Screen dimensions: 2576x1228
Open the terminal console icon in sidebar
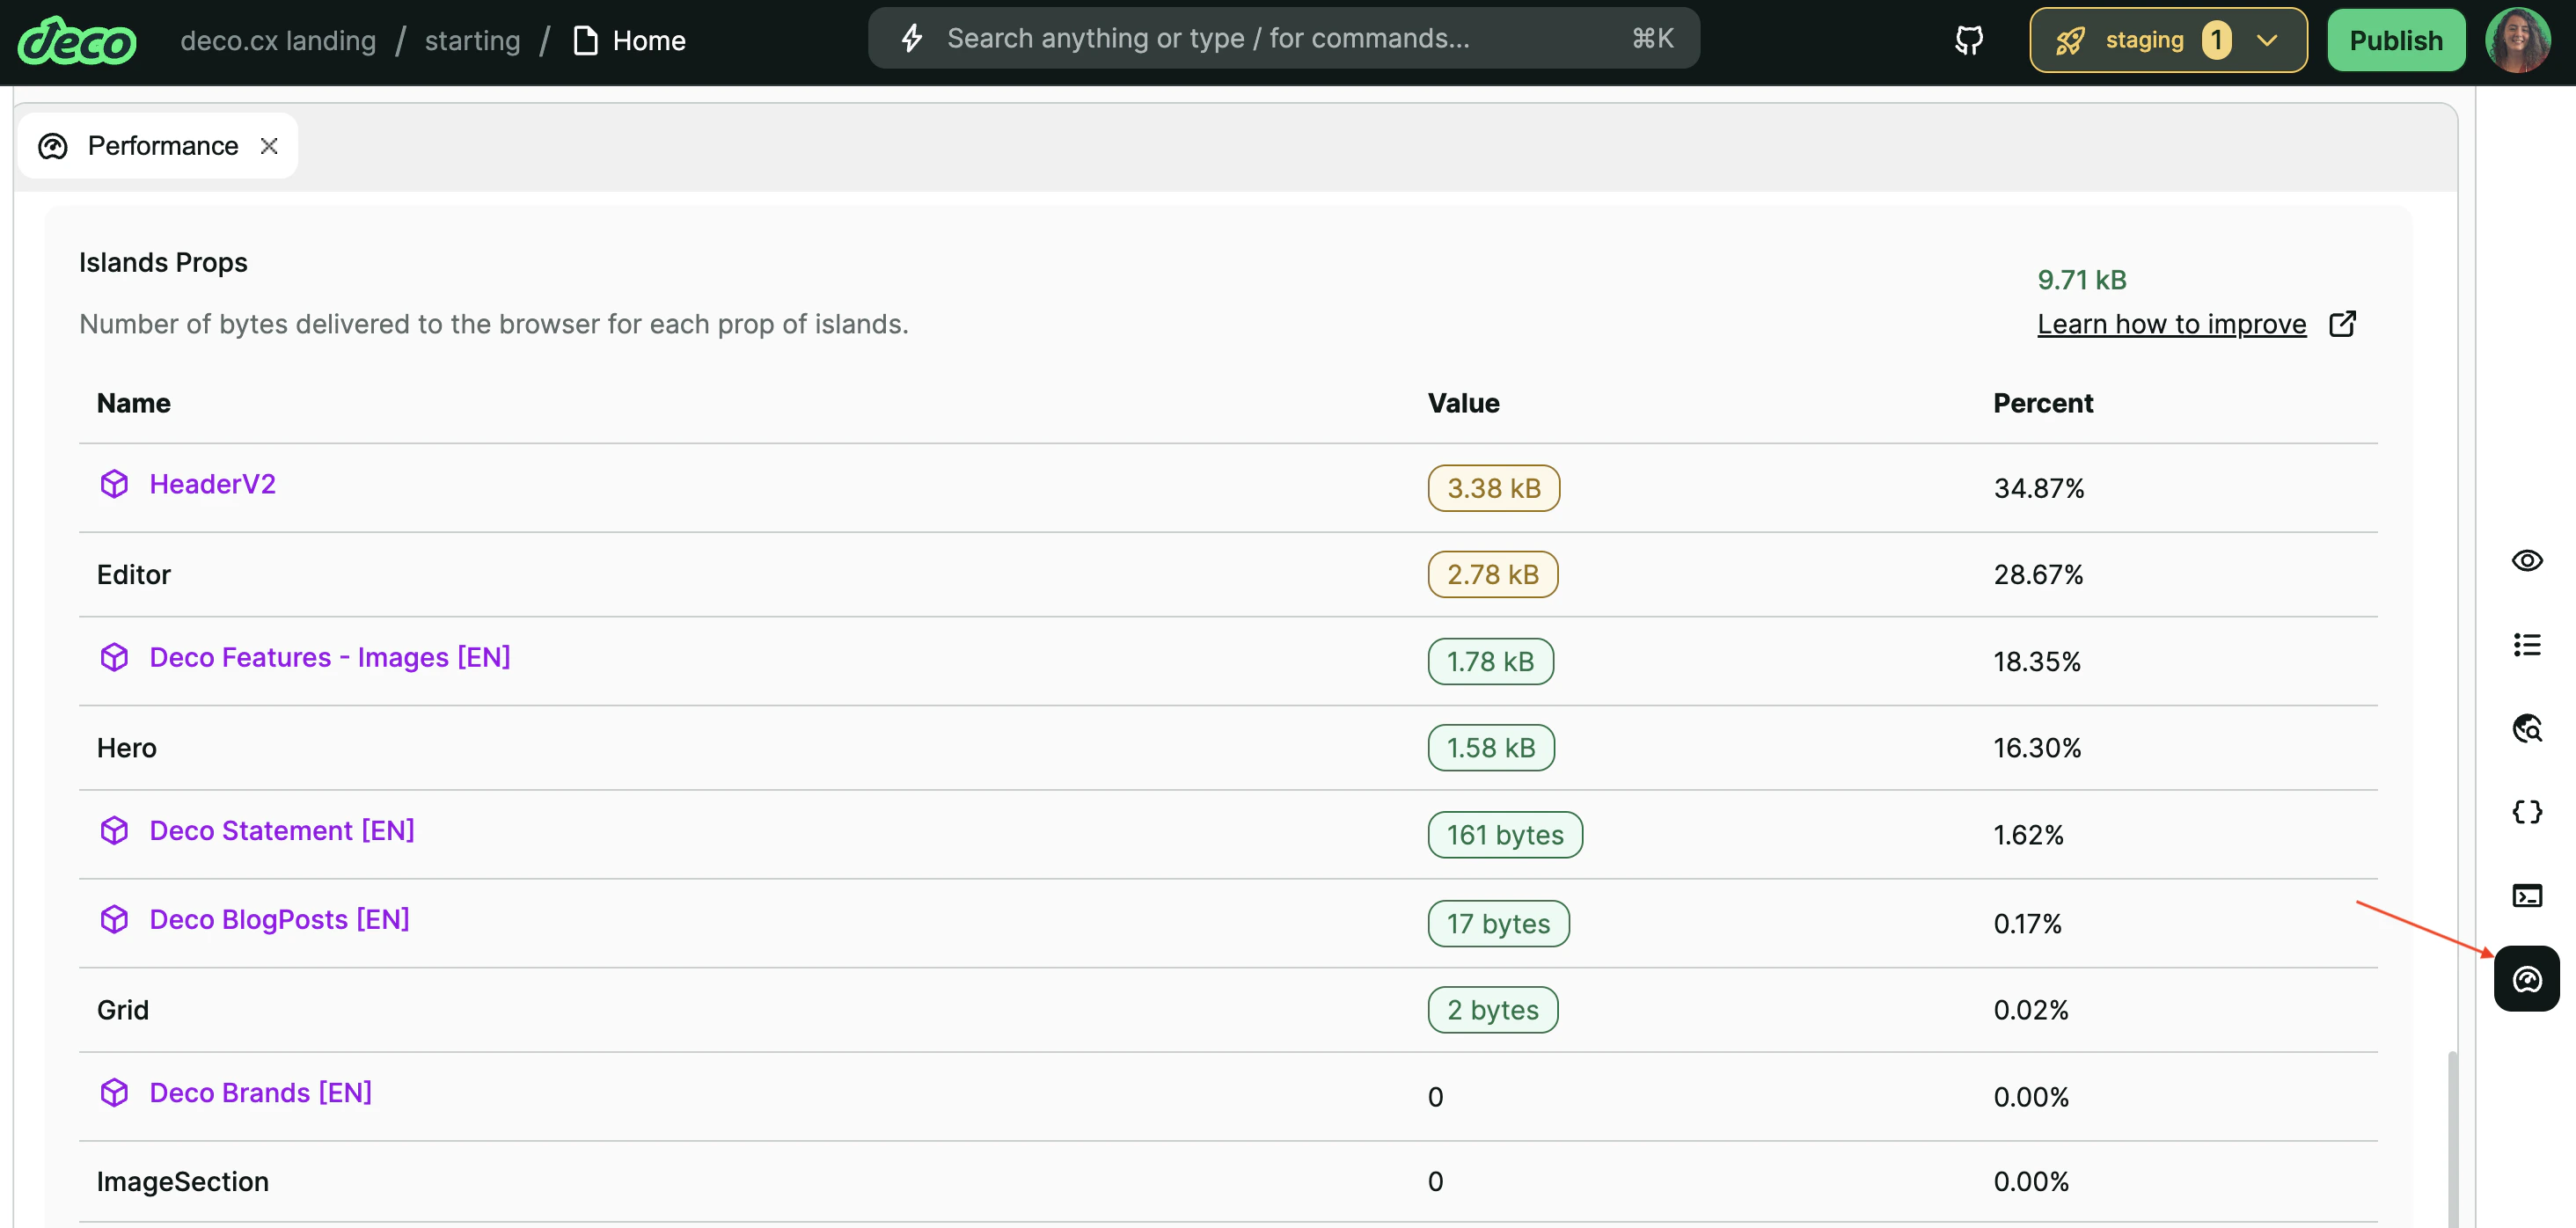click(2526, 895)
